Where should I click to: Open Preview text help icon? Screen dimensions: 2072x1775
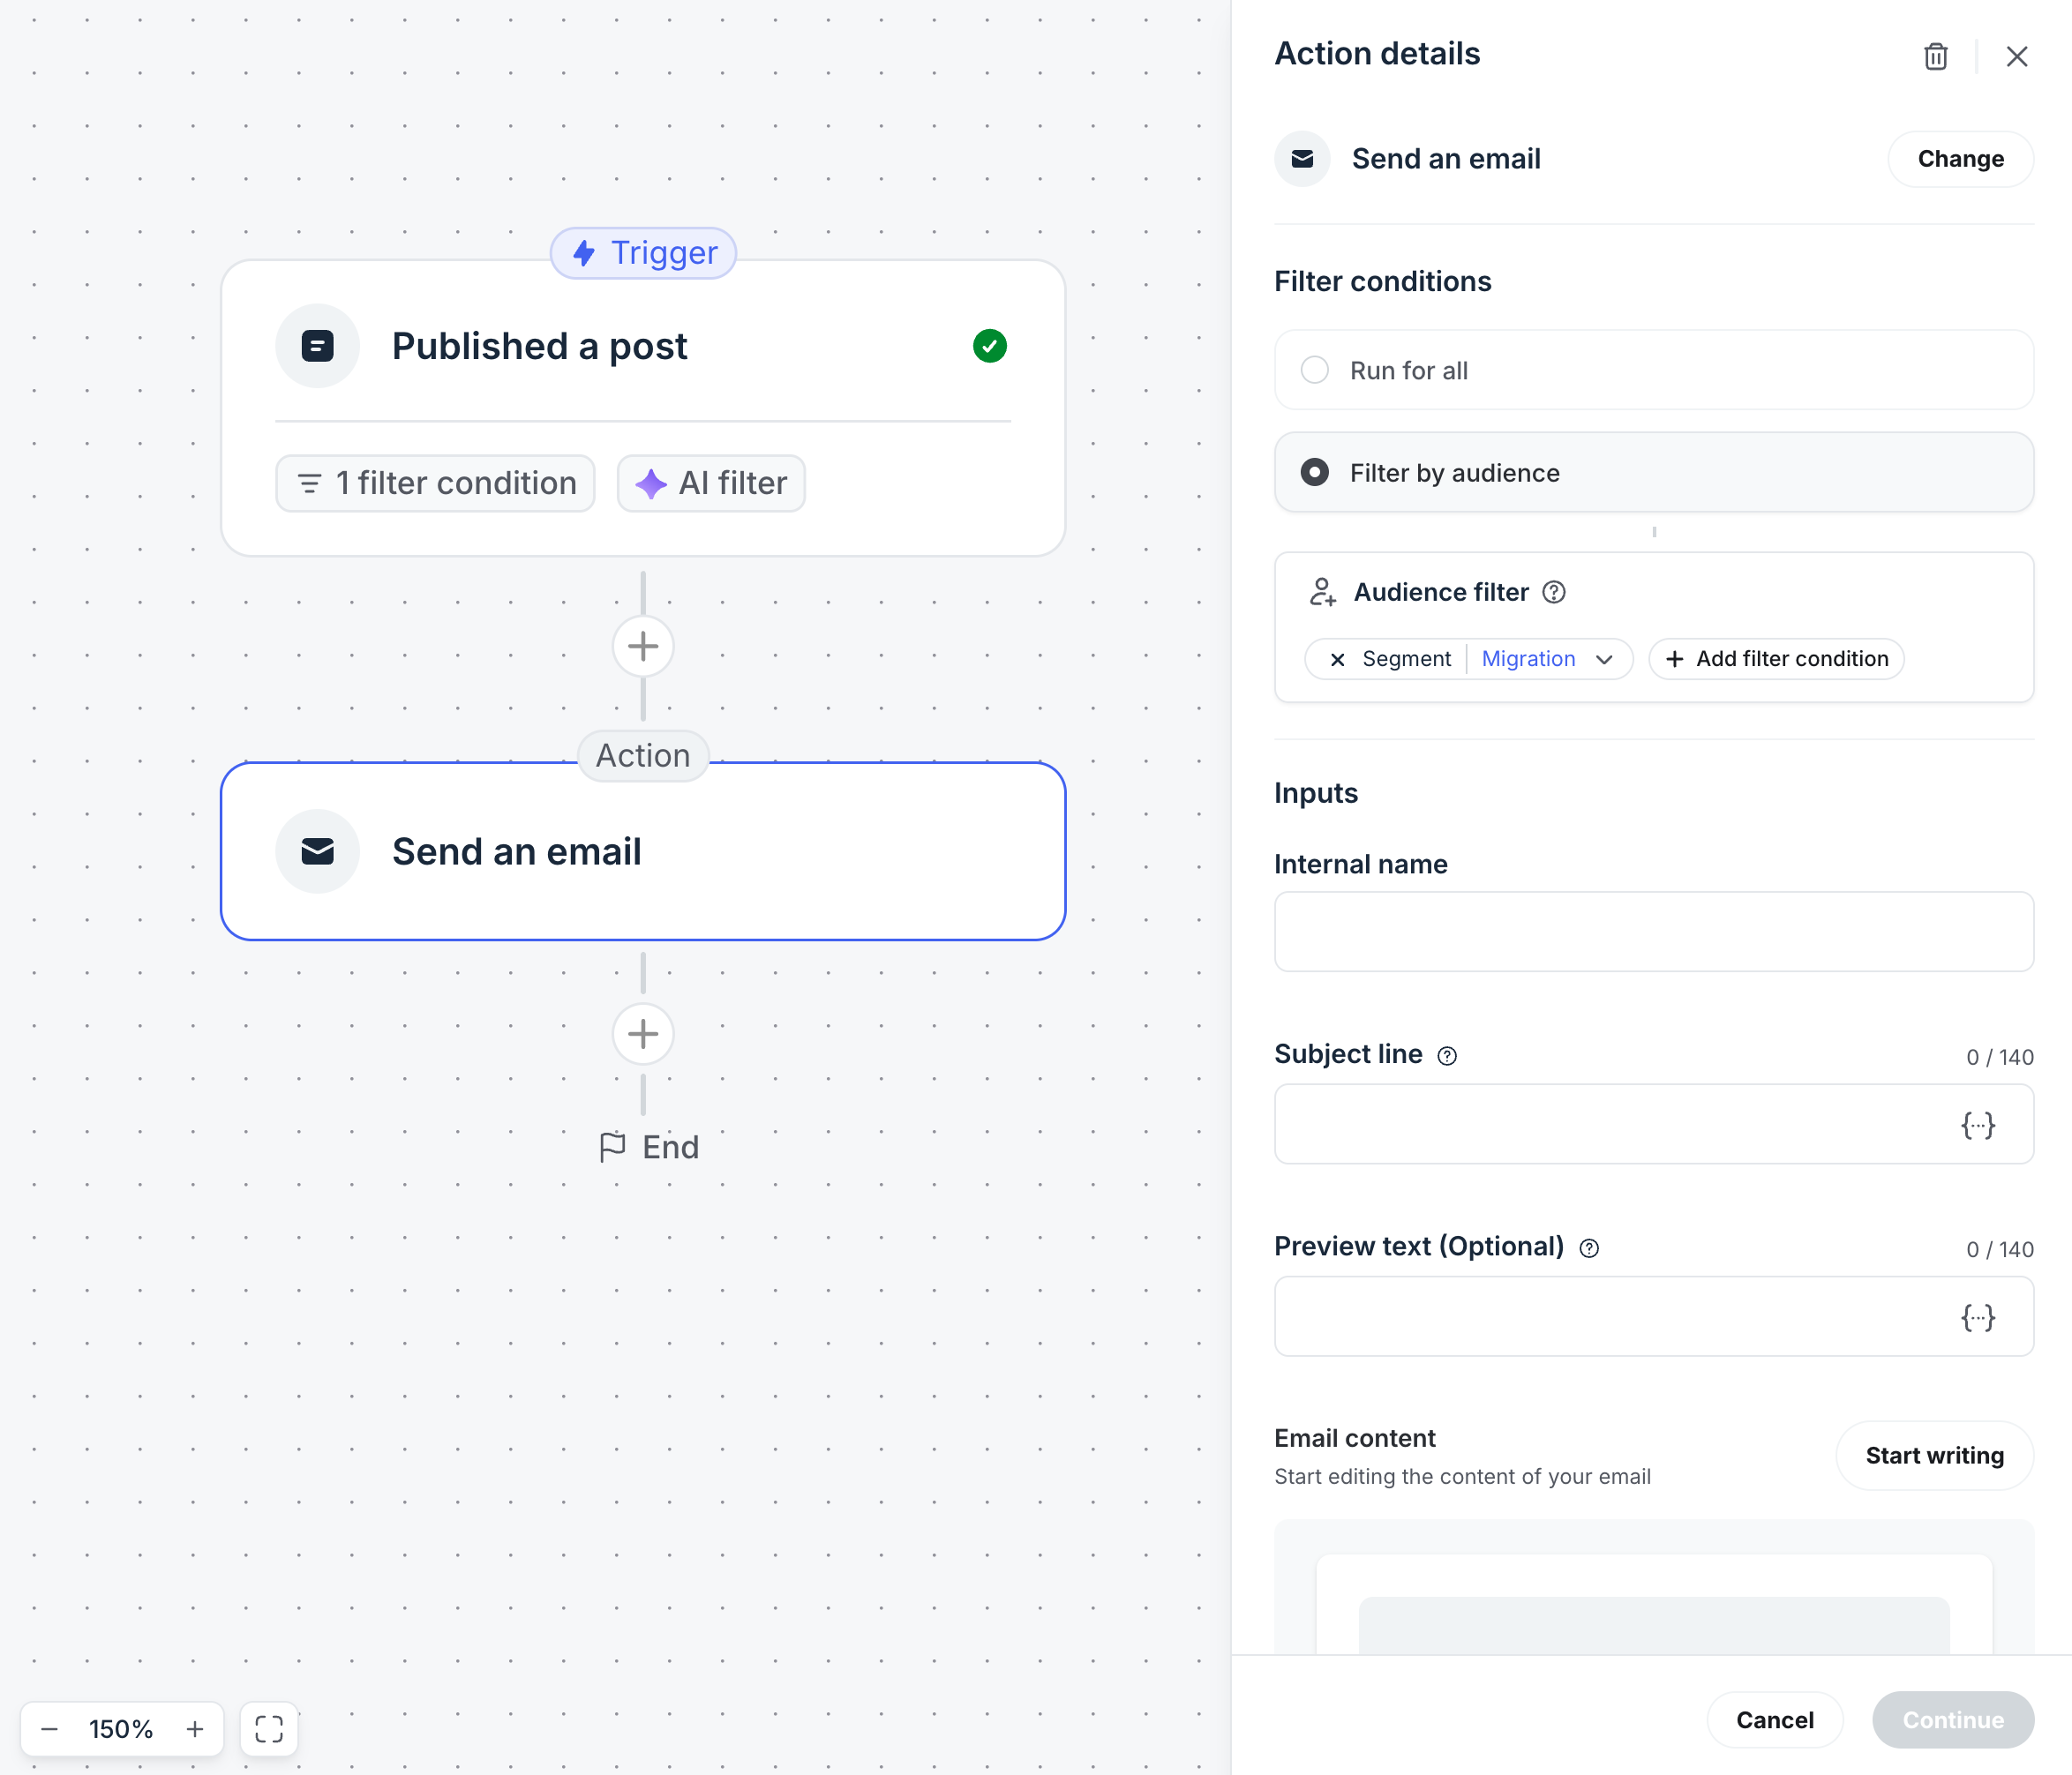(1589, 1248)
